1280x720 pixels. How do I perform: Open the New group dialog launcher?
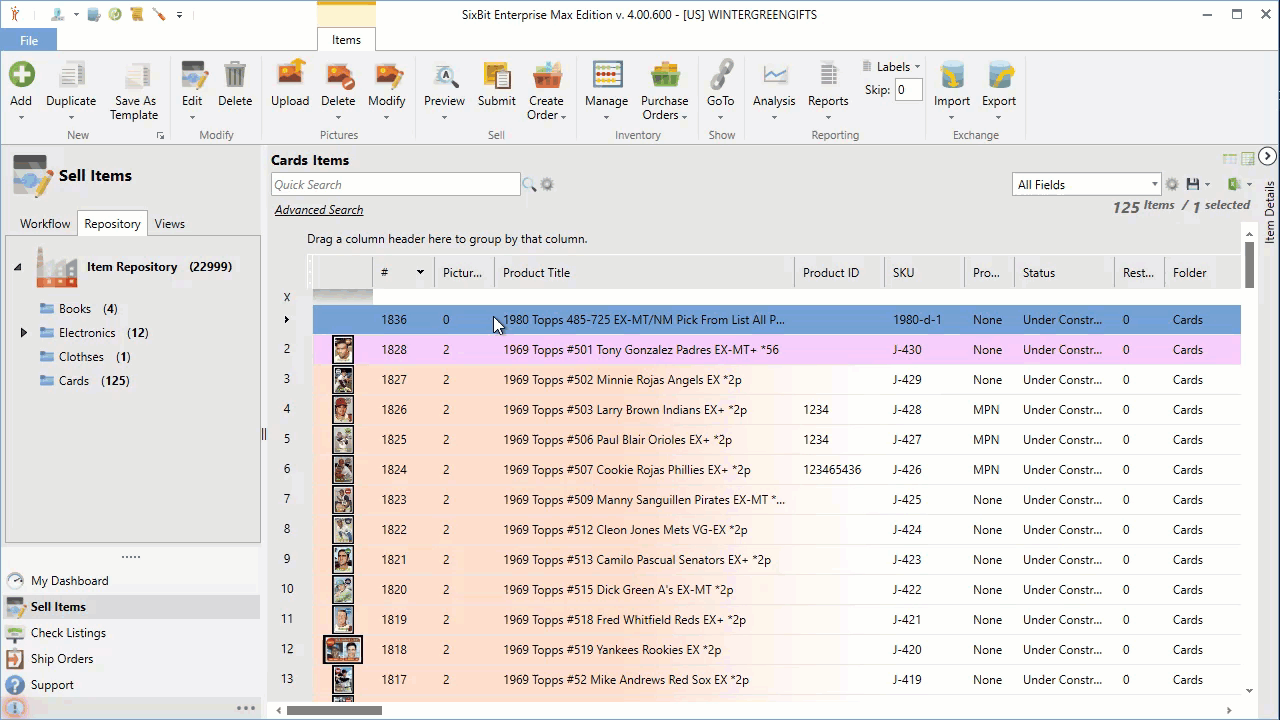point(160,136)
